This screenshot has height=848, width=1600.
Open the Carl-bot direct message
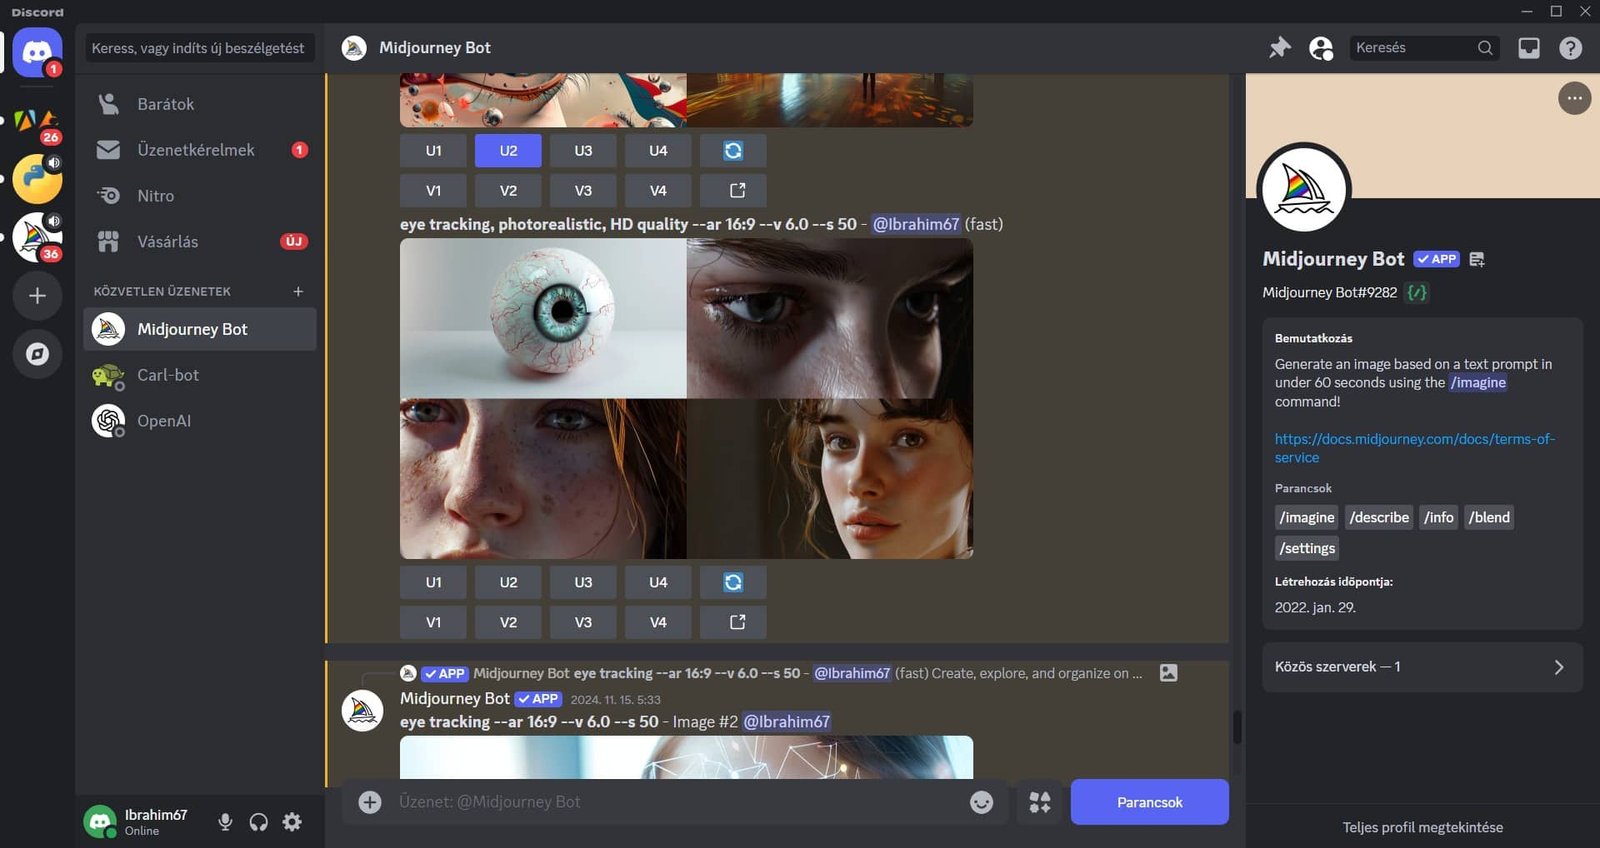point(168,375)
